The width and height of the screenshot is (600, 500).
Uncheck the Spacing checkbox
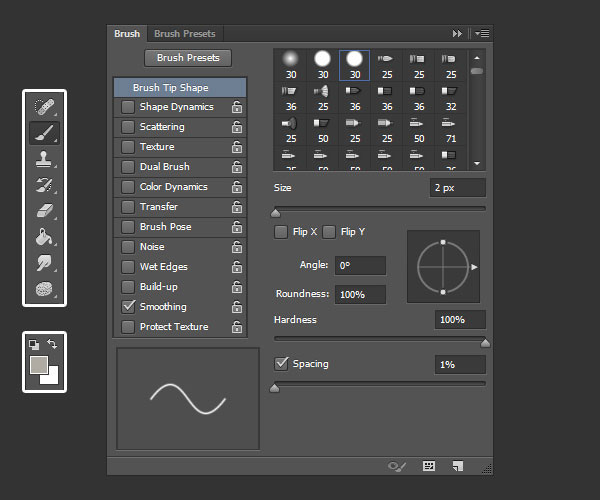tap(281, 364)
